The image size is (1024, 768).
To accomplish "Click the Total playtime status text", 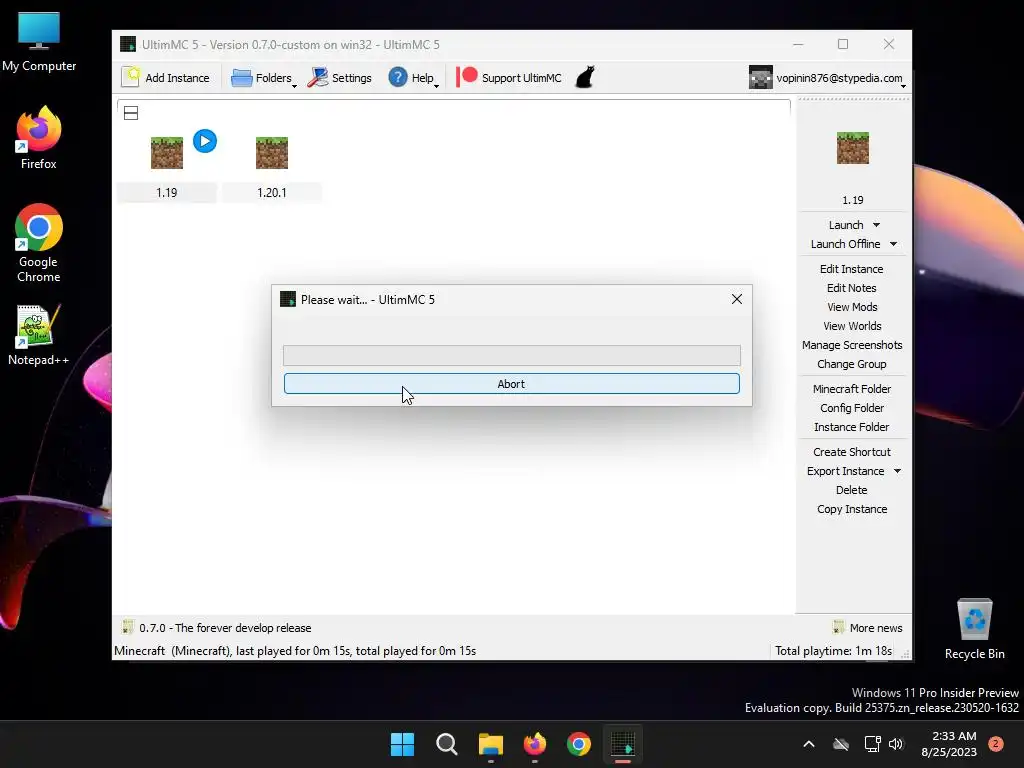I will click(833, 650).
